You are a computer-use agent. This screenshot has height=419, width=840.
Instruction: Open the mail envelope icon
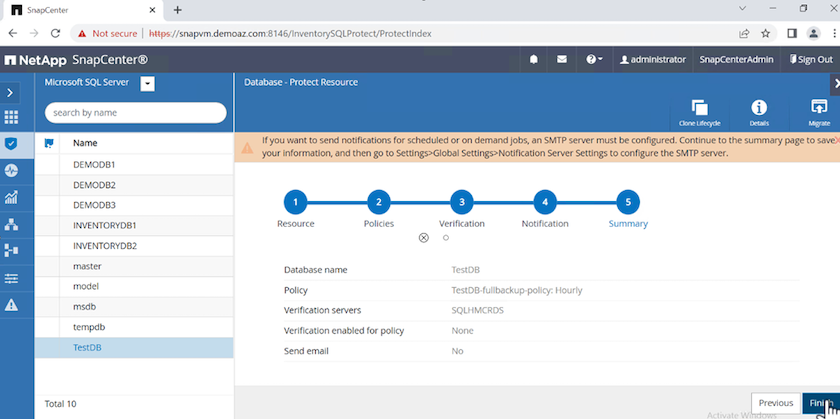coord(561,59)
